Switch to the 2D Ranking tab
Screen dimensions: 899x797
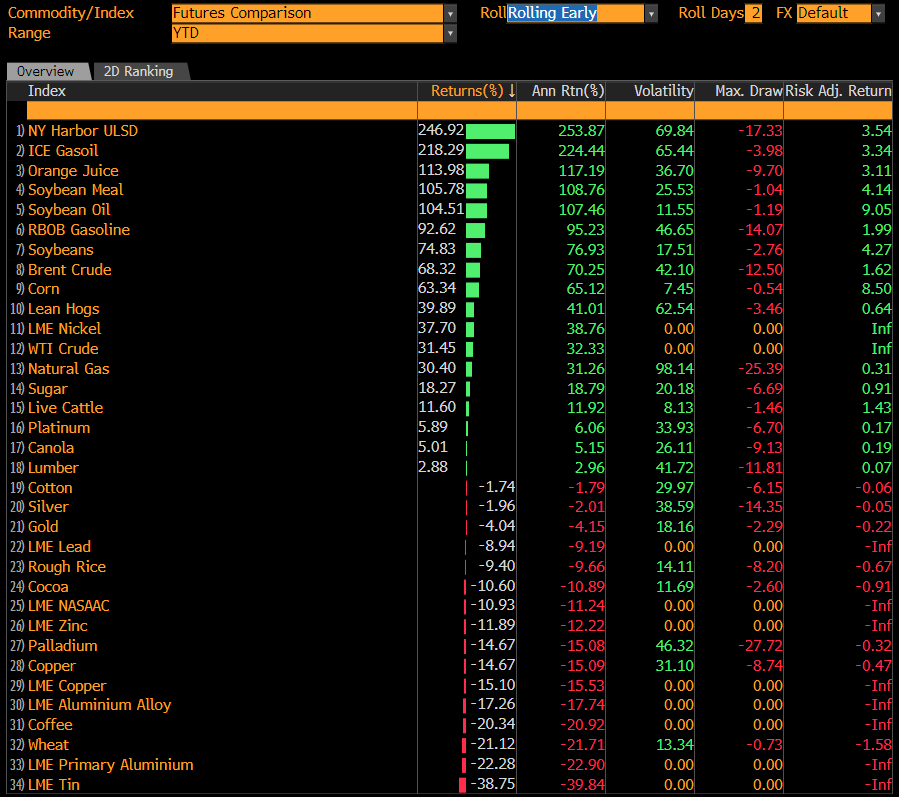coord(138,71)
